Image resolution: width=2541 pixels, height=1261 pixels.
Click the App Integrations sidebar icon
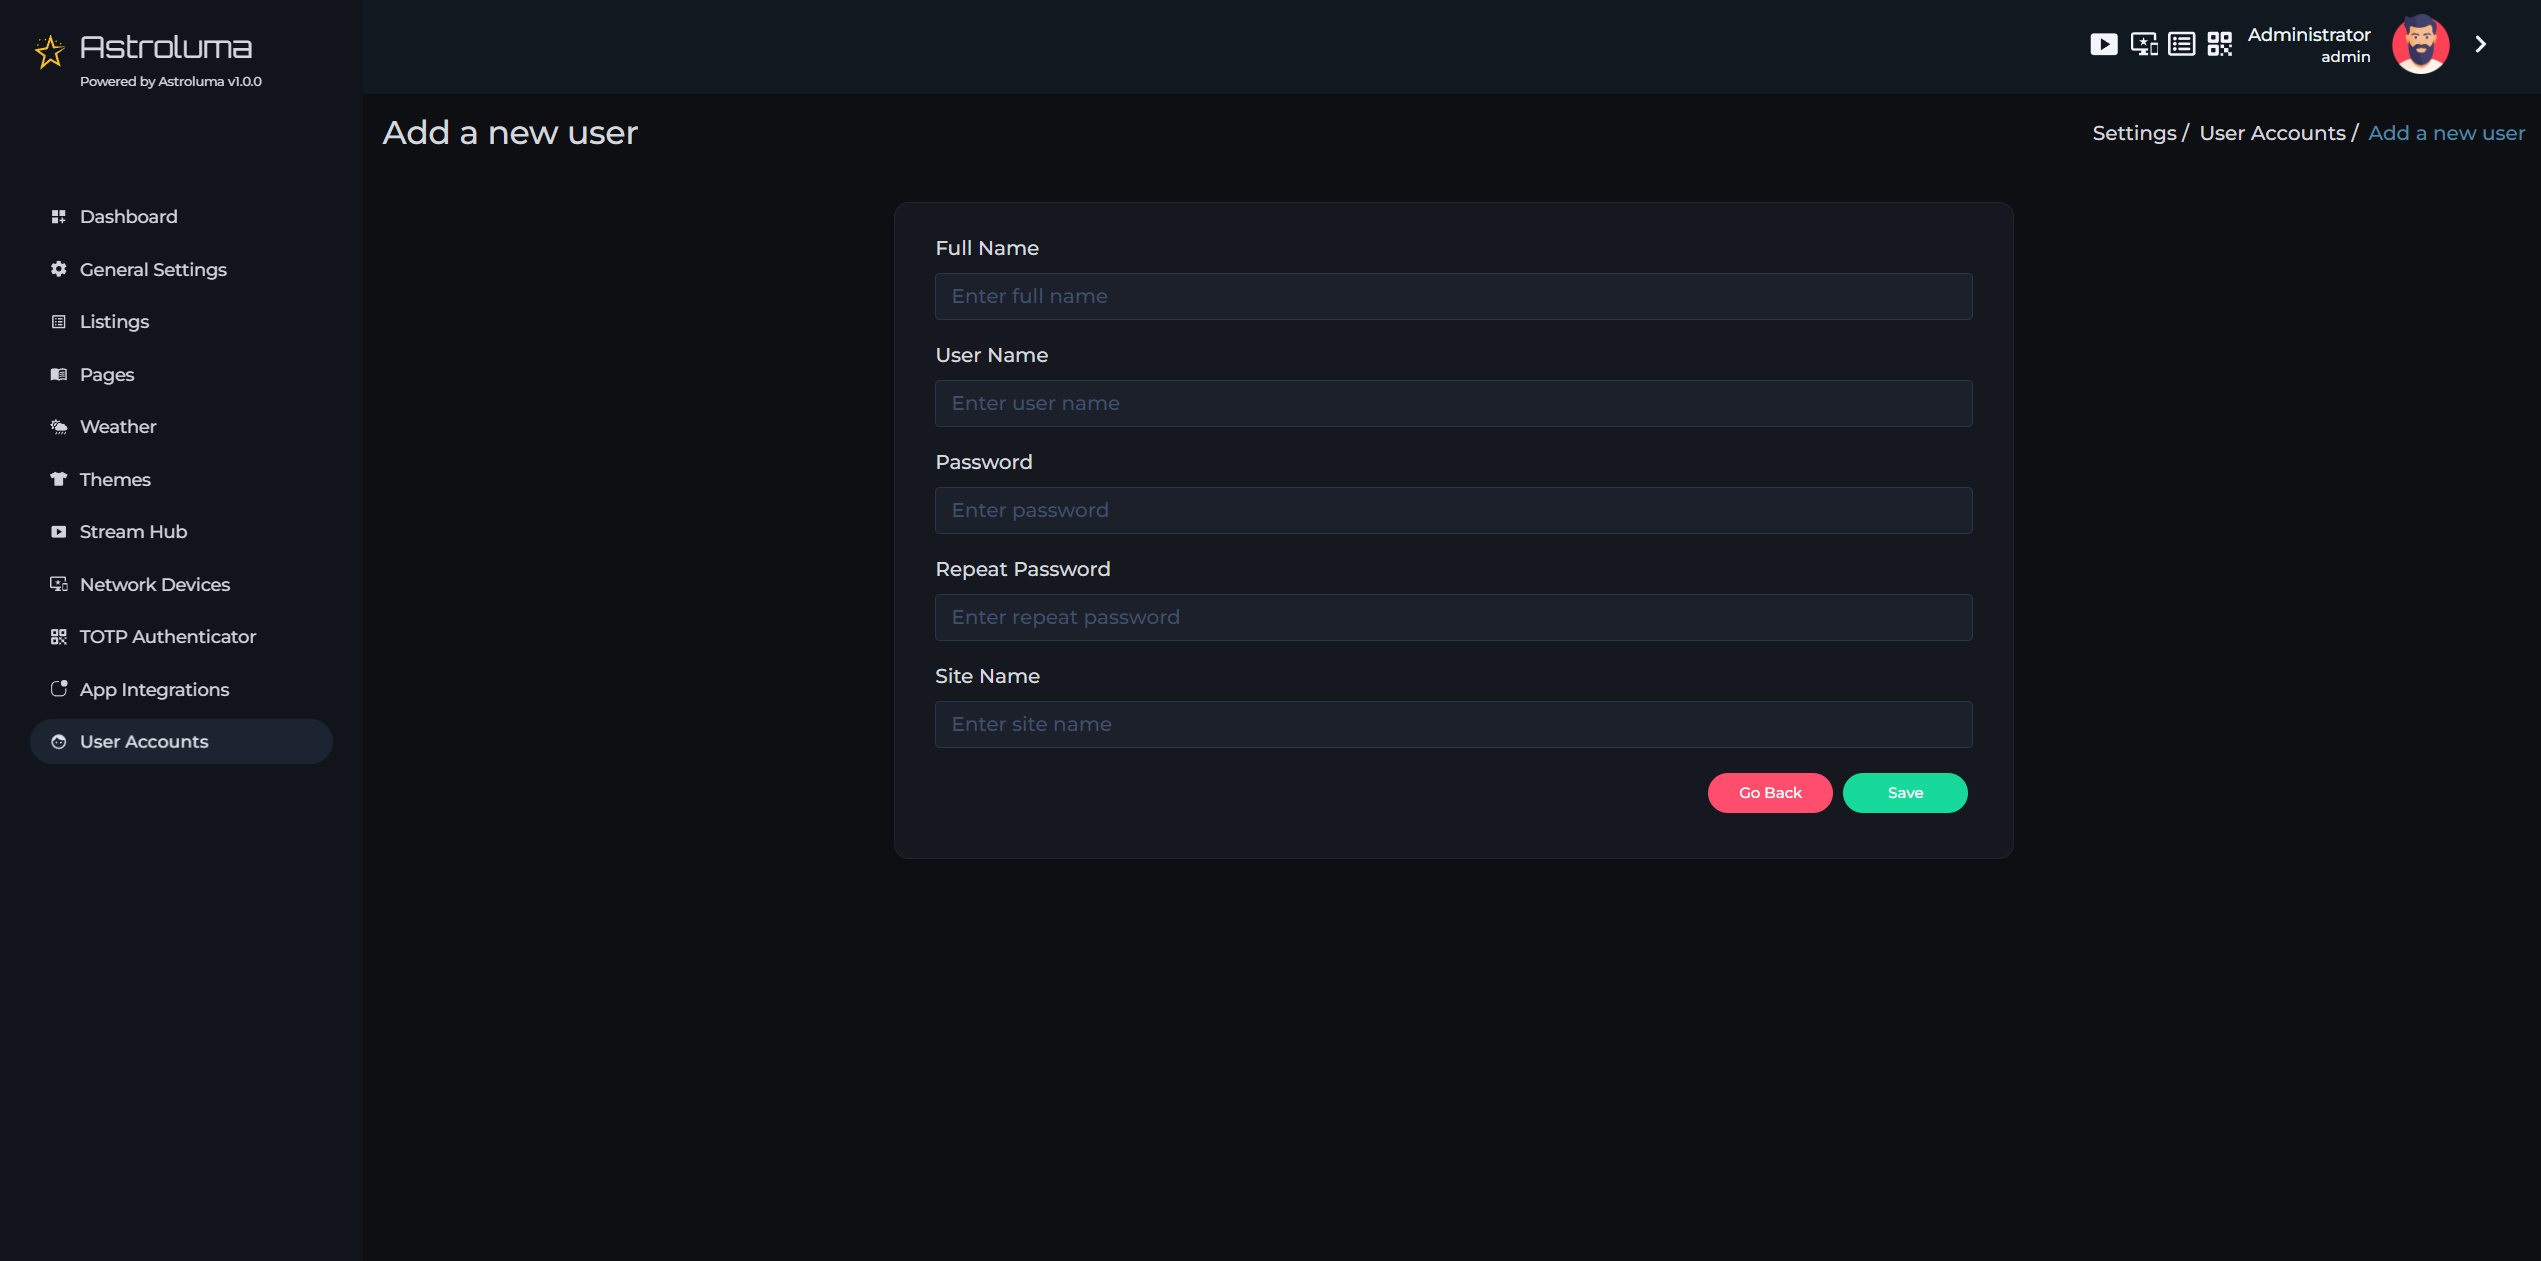tap(58, 689)
